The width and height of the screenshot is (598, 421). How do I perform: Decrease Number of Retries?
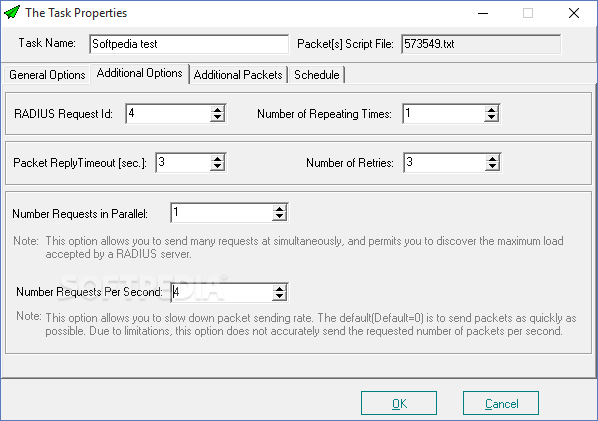pyautogui.click(x=492, y=167)
